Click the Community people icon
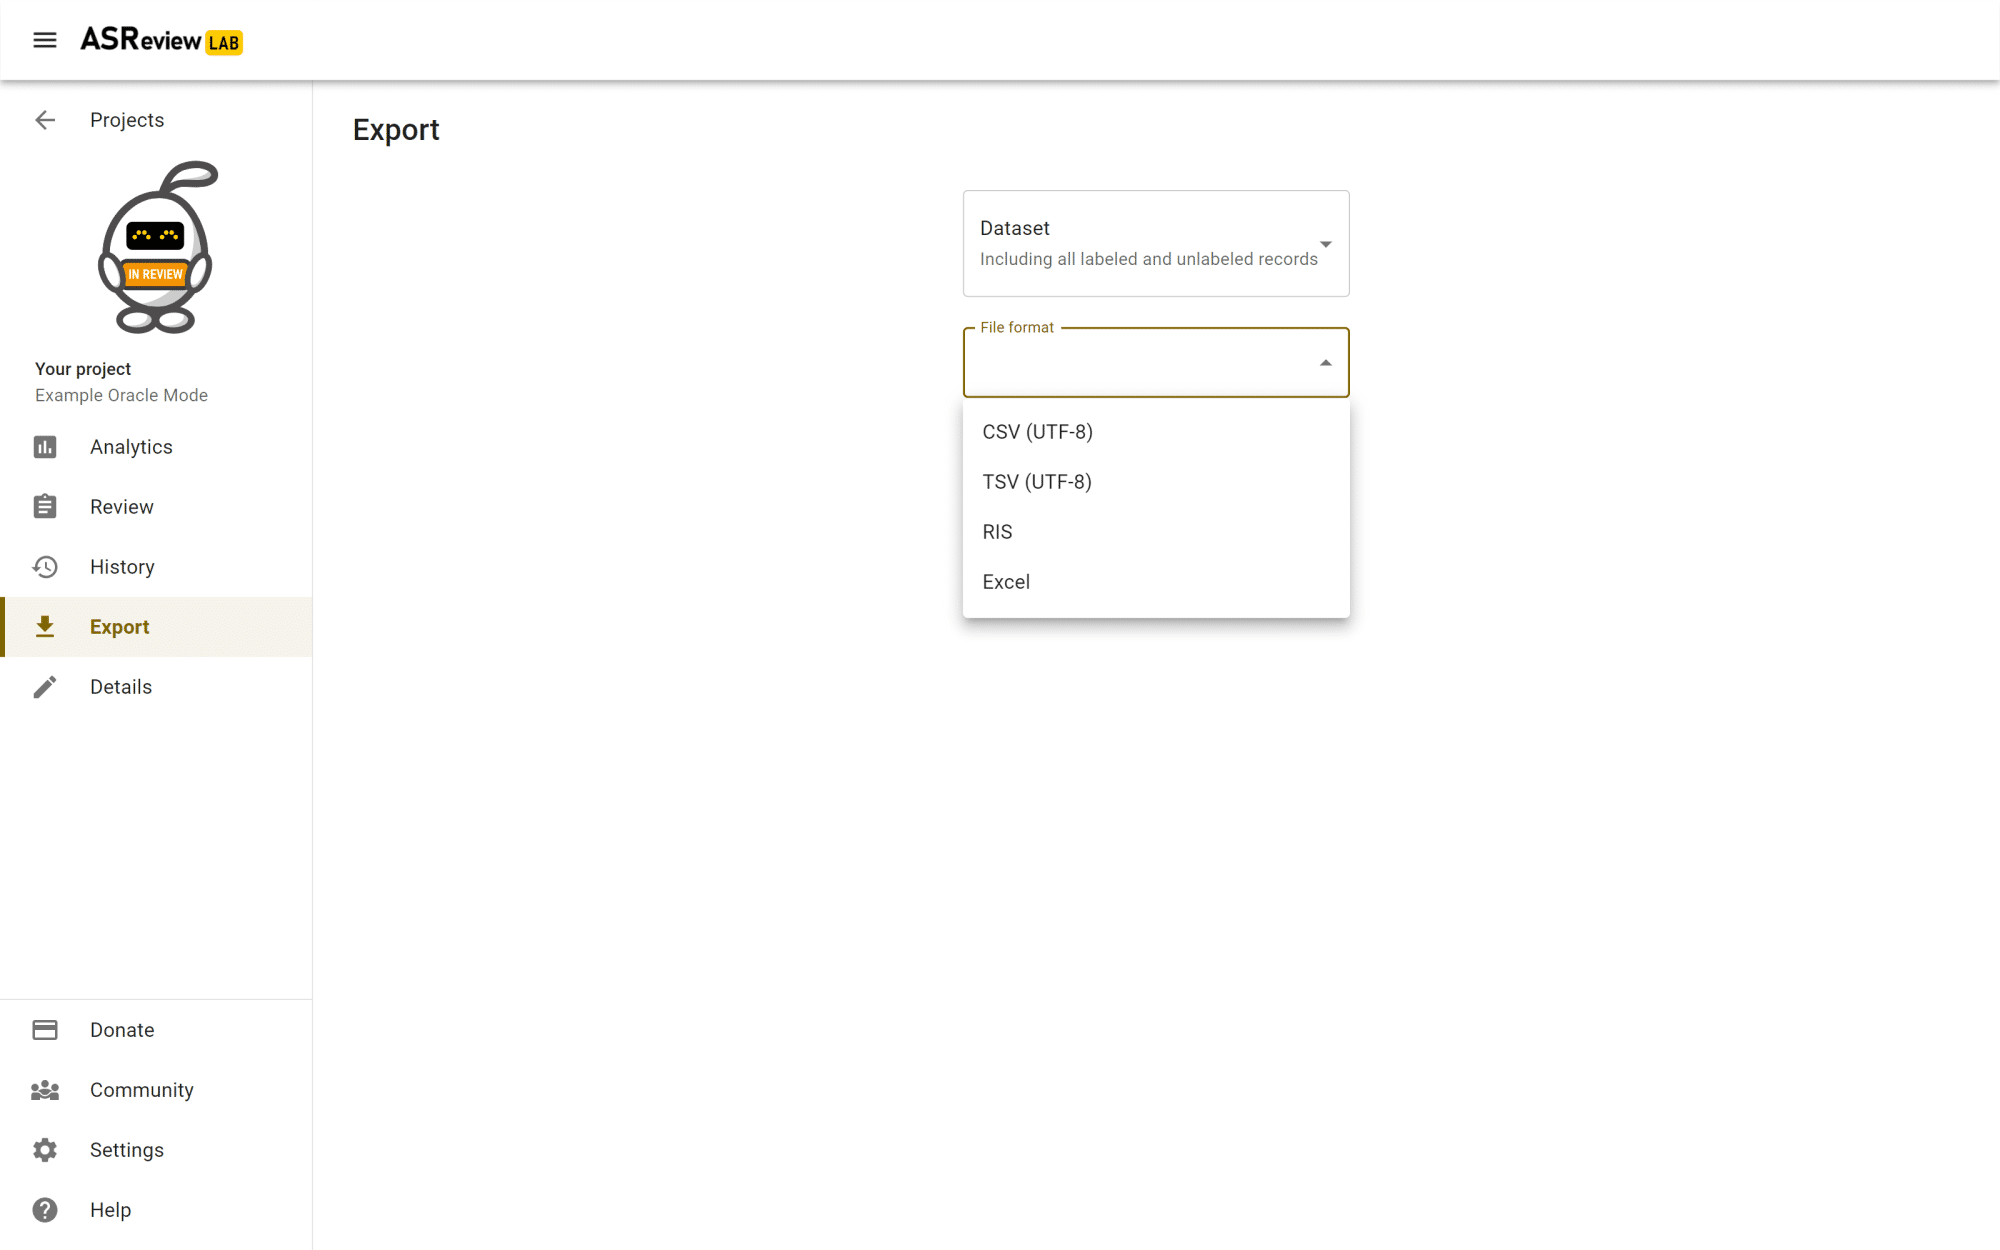Viewport: 2000px width, 1250px height. 45,1090
